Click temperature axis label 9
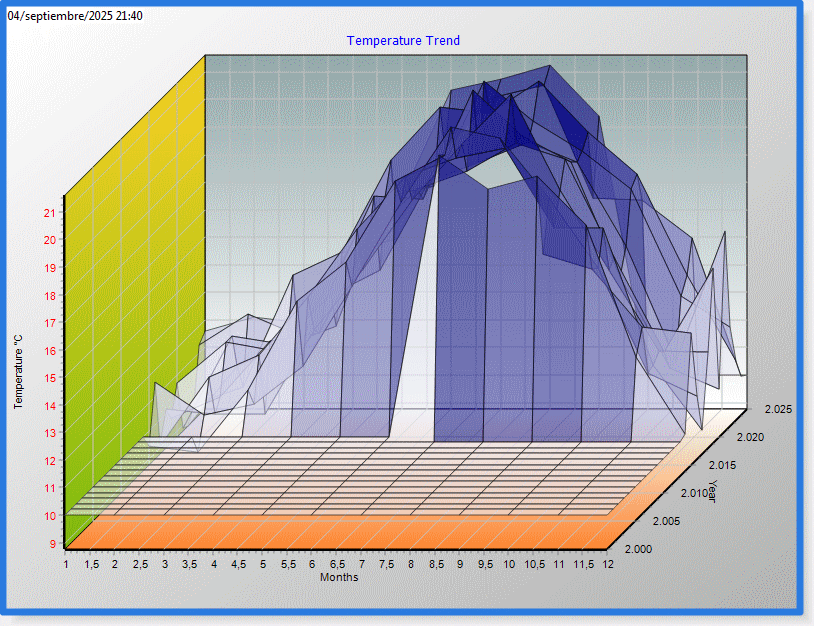Screen dimensions: 814x626 point(52,543)
